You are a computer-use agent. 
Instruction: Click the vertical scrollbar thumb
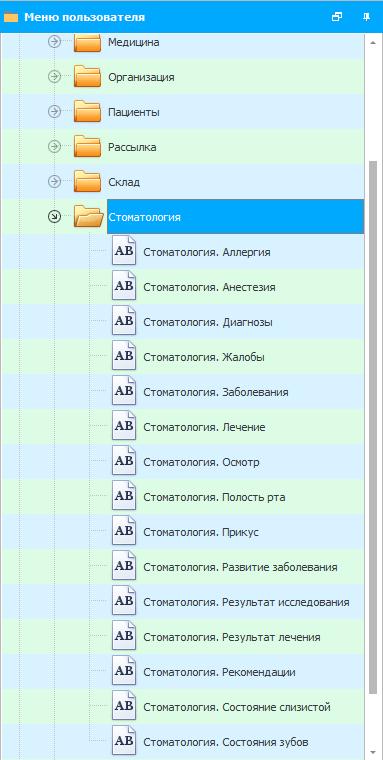coord(373,427)
